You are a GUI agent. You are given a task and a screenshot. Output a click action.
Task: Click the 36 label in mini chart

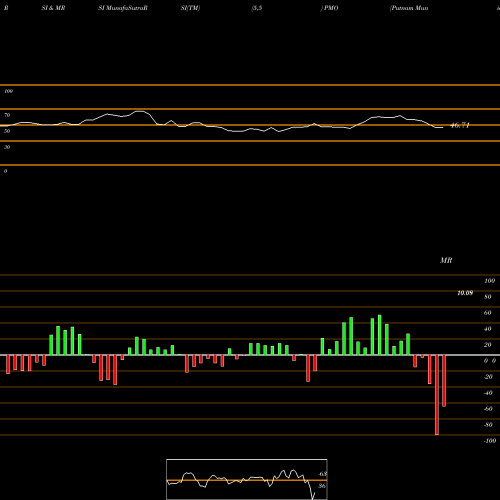pos(322,486)
